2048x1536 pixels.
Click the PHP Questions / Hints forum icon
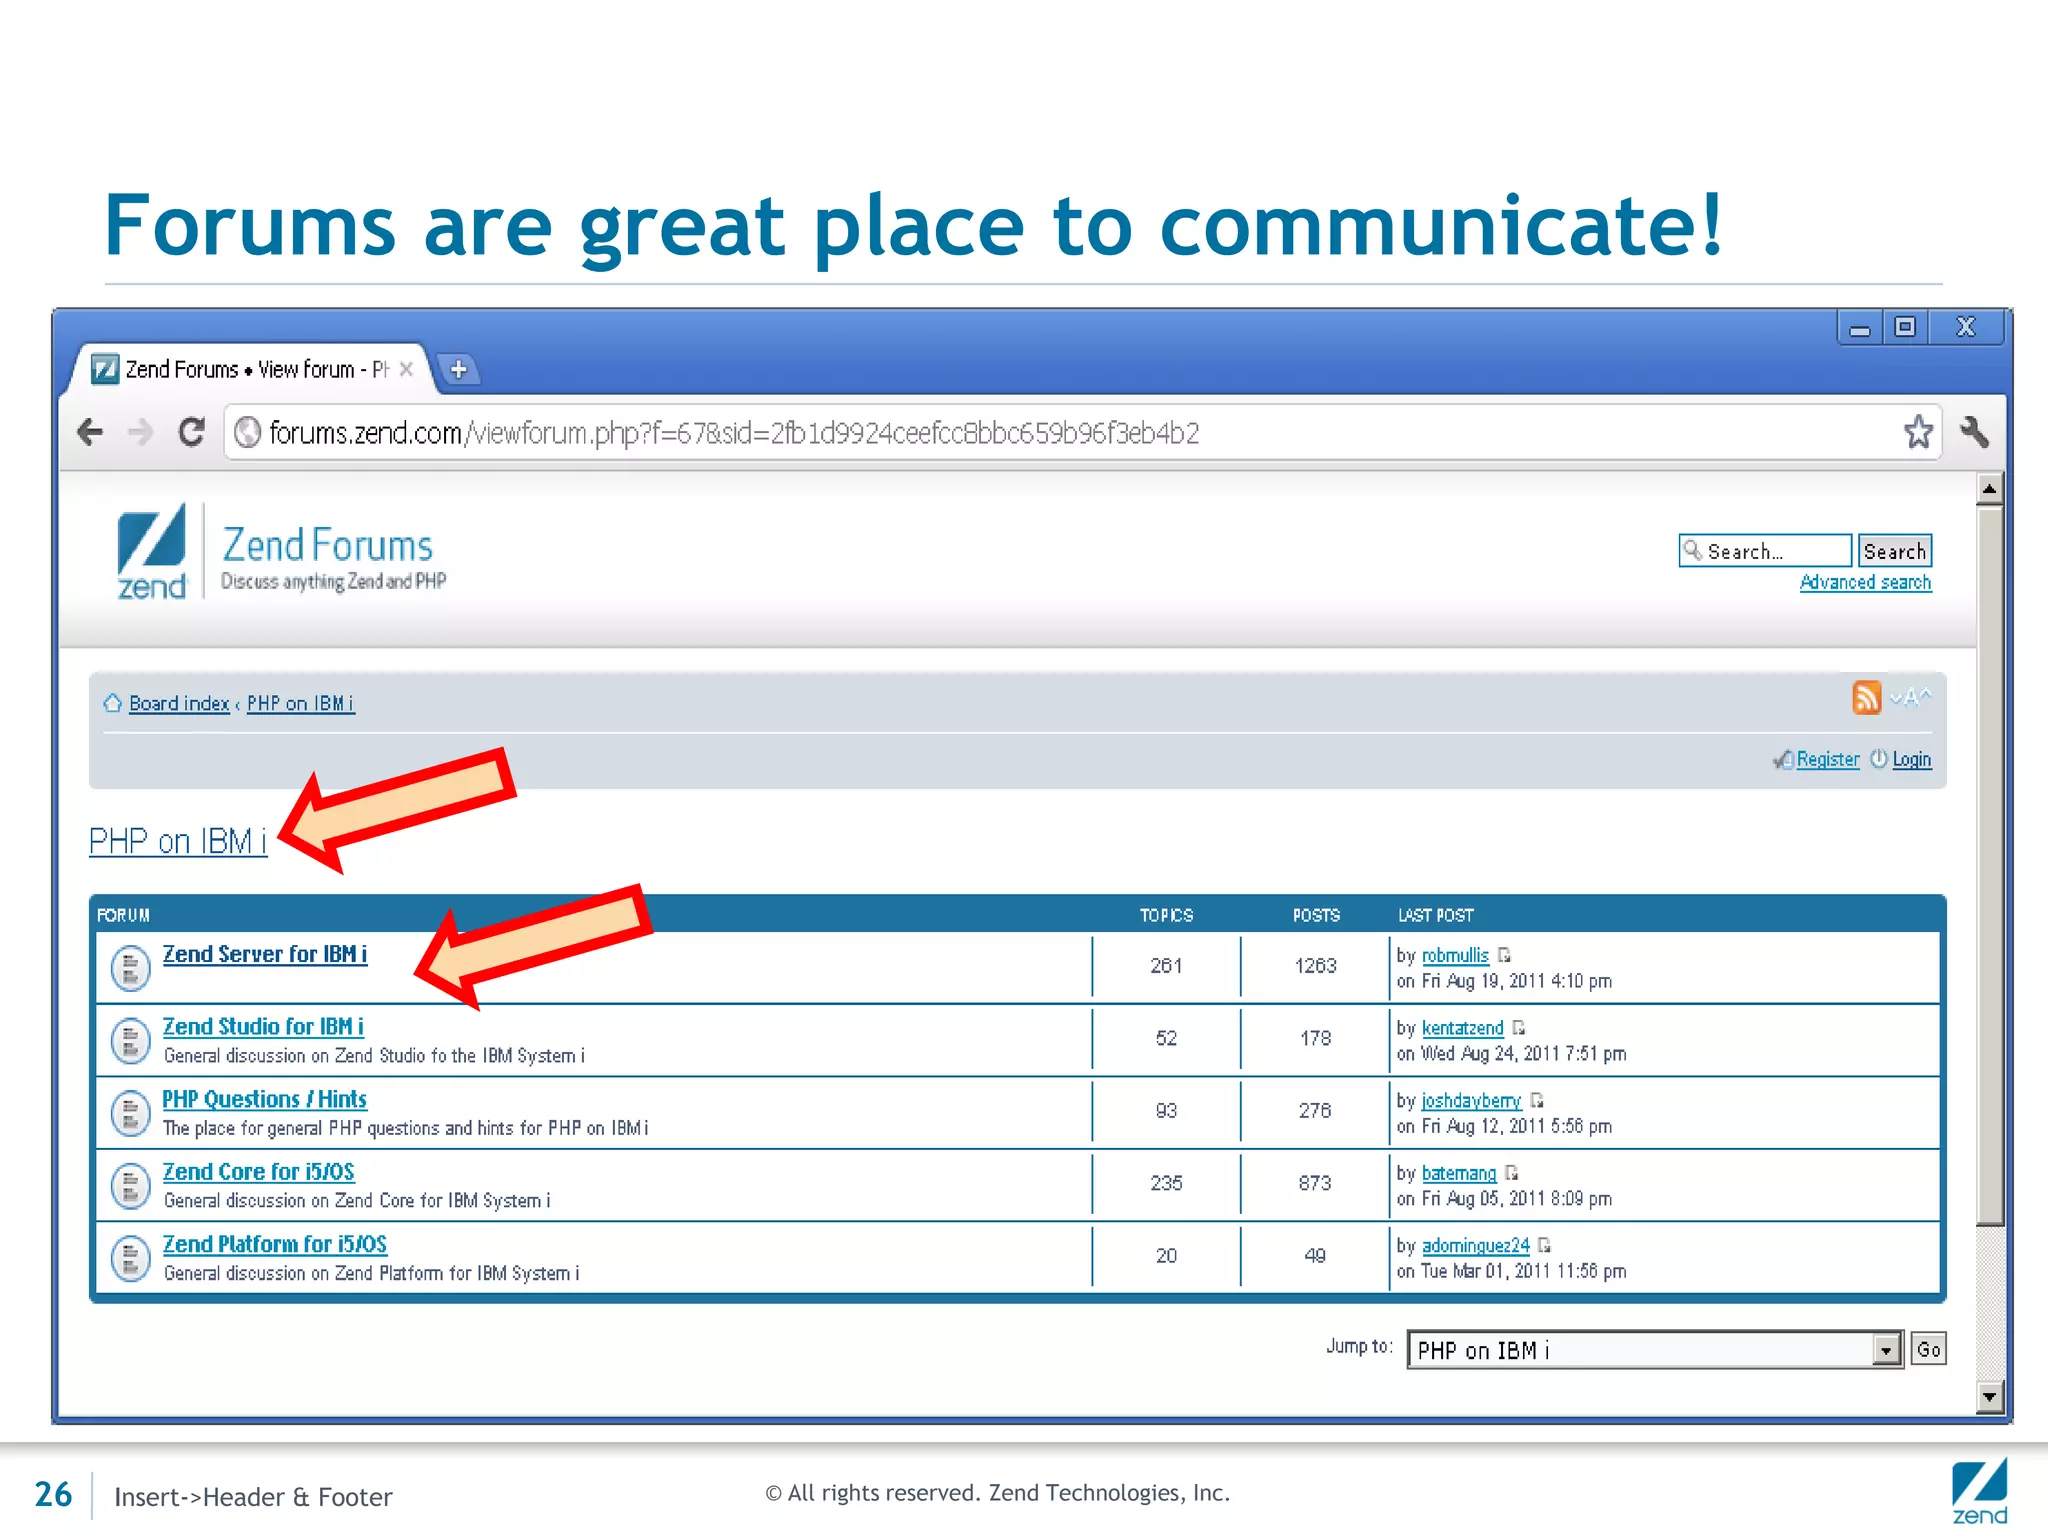pyautogui.click(x=130, y=1113)
